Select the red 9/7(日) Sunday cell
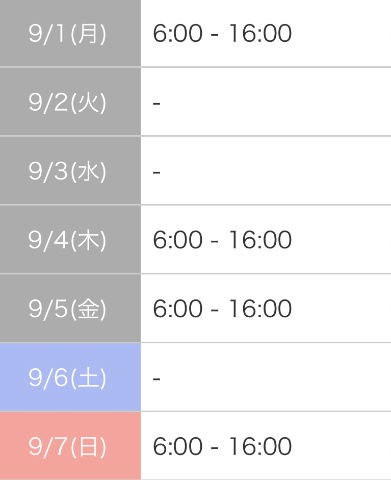The width and height of the screenshot is (391, 480). tap(70, 446)
